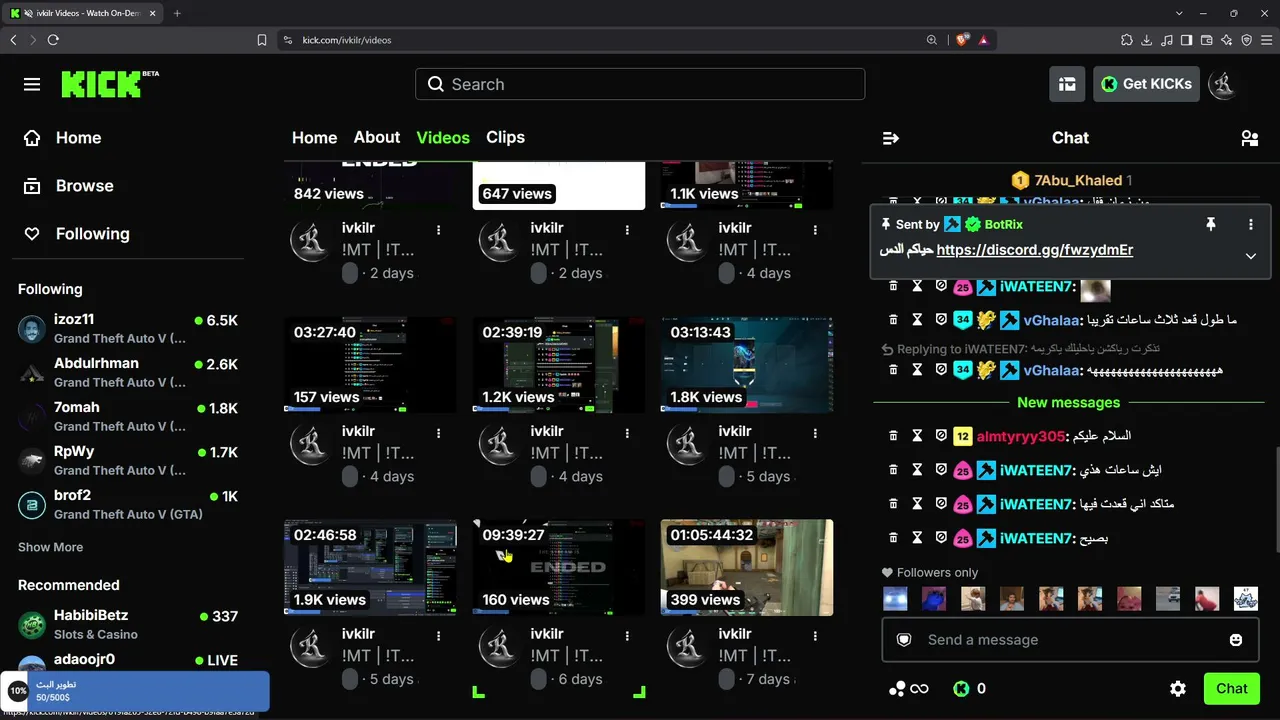Open HabibiBetz recommended channel

pyautogui.click(x=128, y=624)
